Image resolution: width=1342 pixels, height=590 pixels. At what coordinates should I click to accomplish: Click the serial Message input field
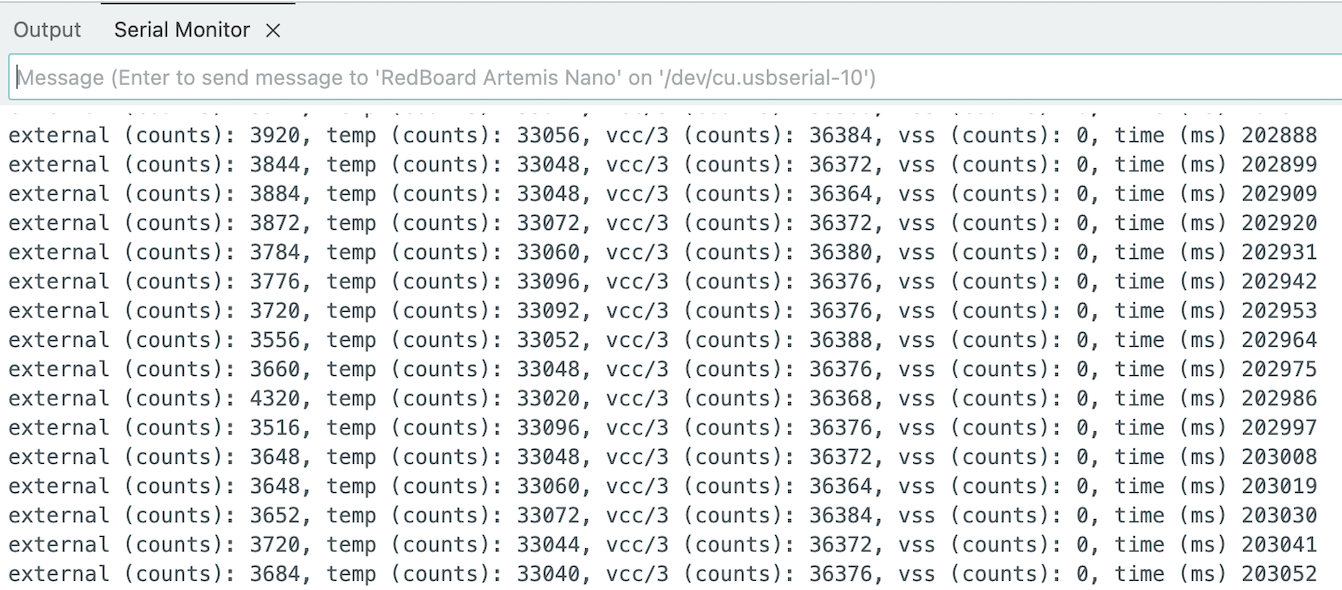(670, 77)
